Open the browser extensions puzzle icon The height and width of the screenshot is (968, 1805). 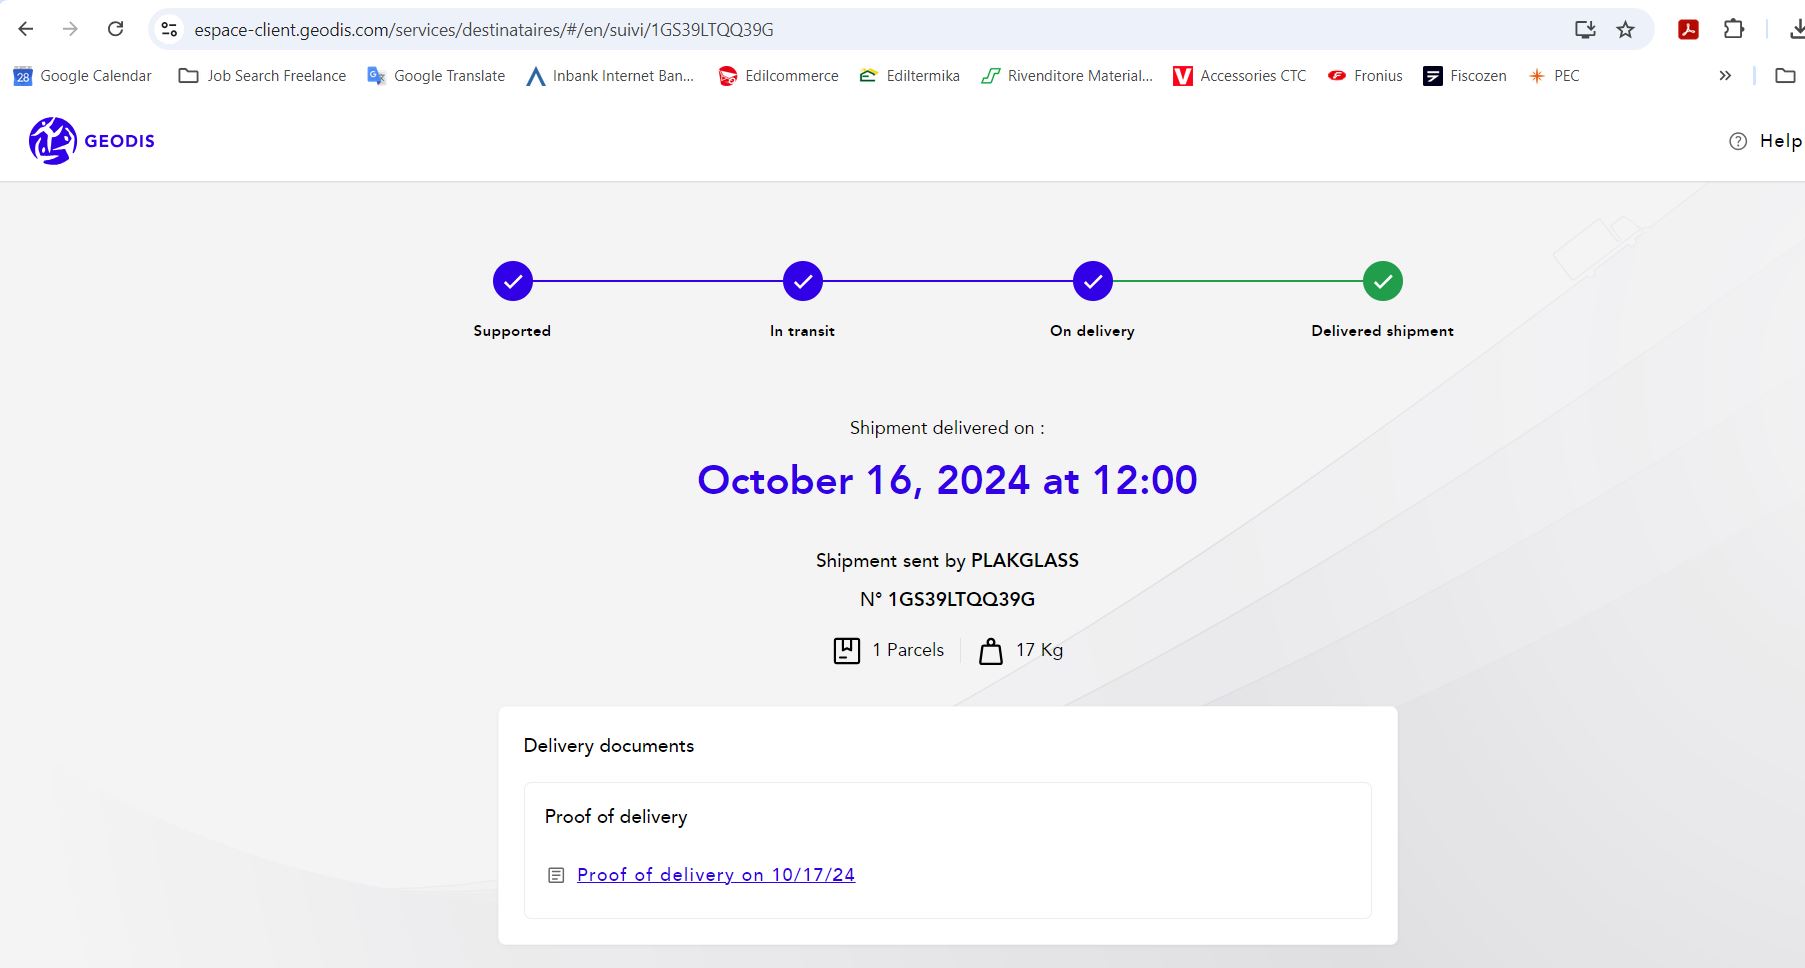[x=1734, y=29]
